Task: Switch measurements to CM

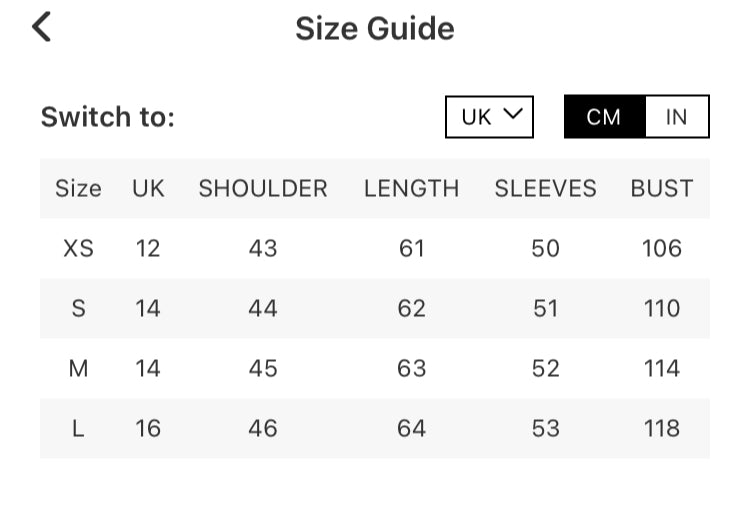Action: [604, 117]
